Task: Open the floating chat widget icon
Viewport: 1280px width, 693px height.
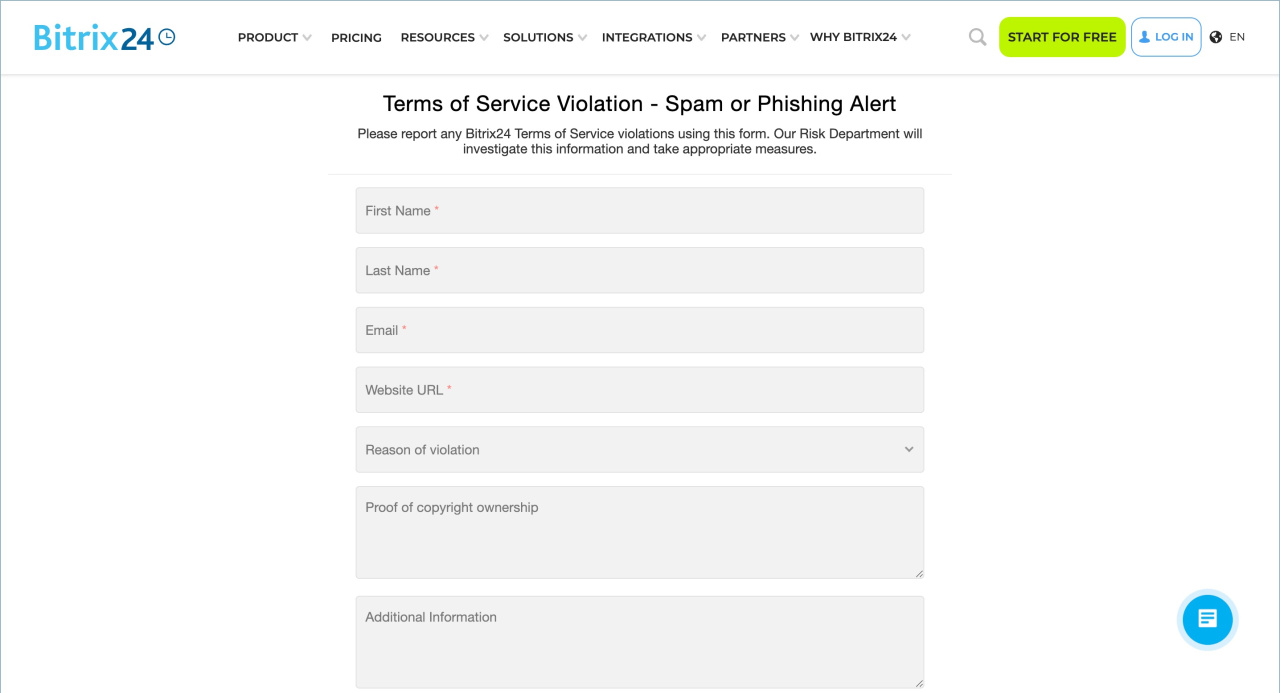Action: 1207,619
